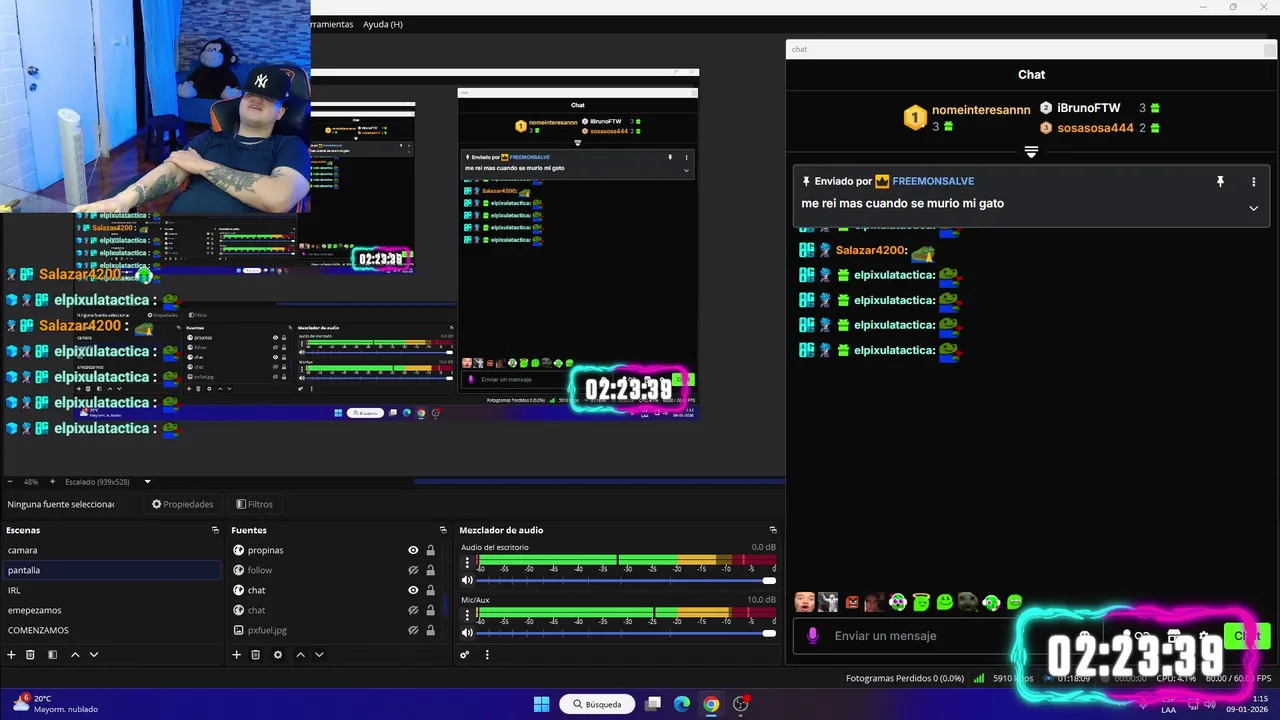Image resolution: width=1280 pixels, height=720 pixels.
Task: Mute Audio del escritorio speaker icon
Action: click(467, 580)
